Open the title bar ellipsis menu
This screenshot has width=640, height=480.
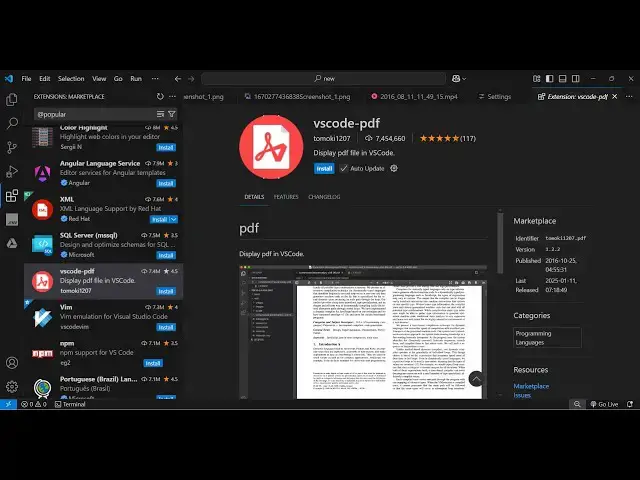pyautogui.click(x=155, y=78)
